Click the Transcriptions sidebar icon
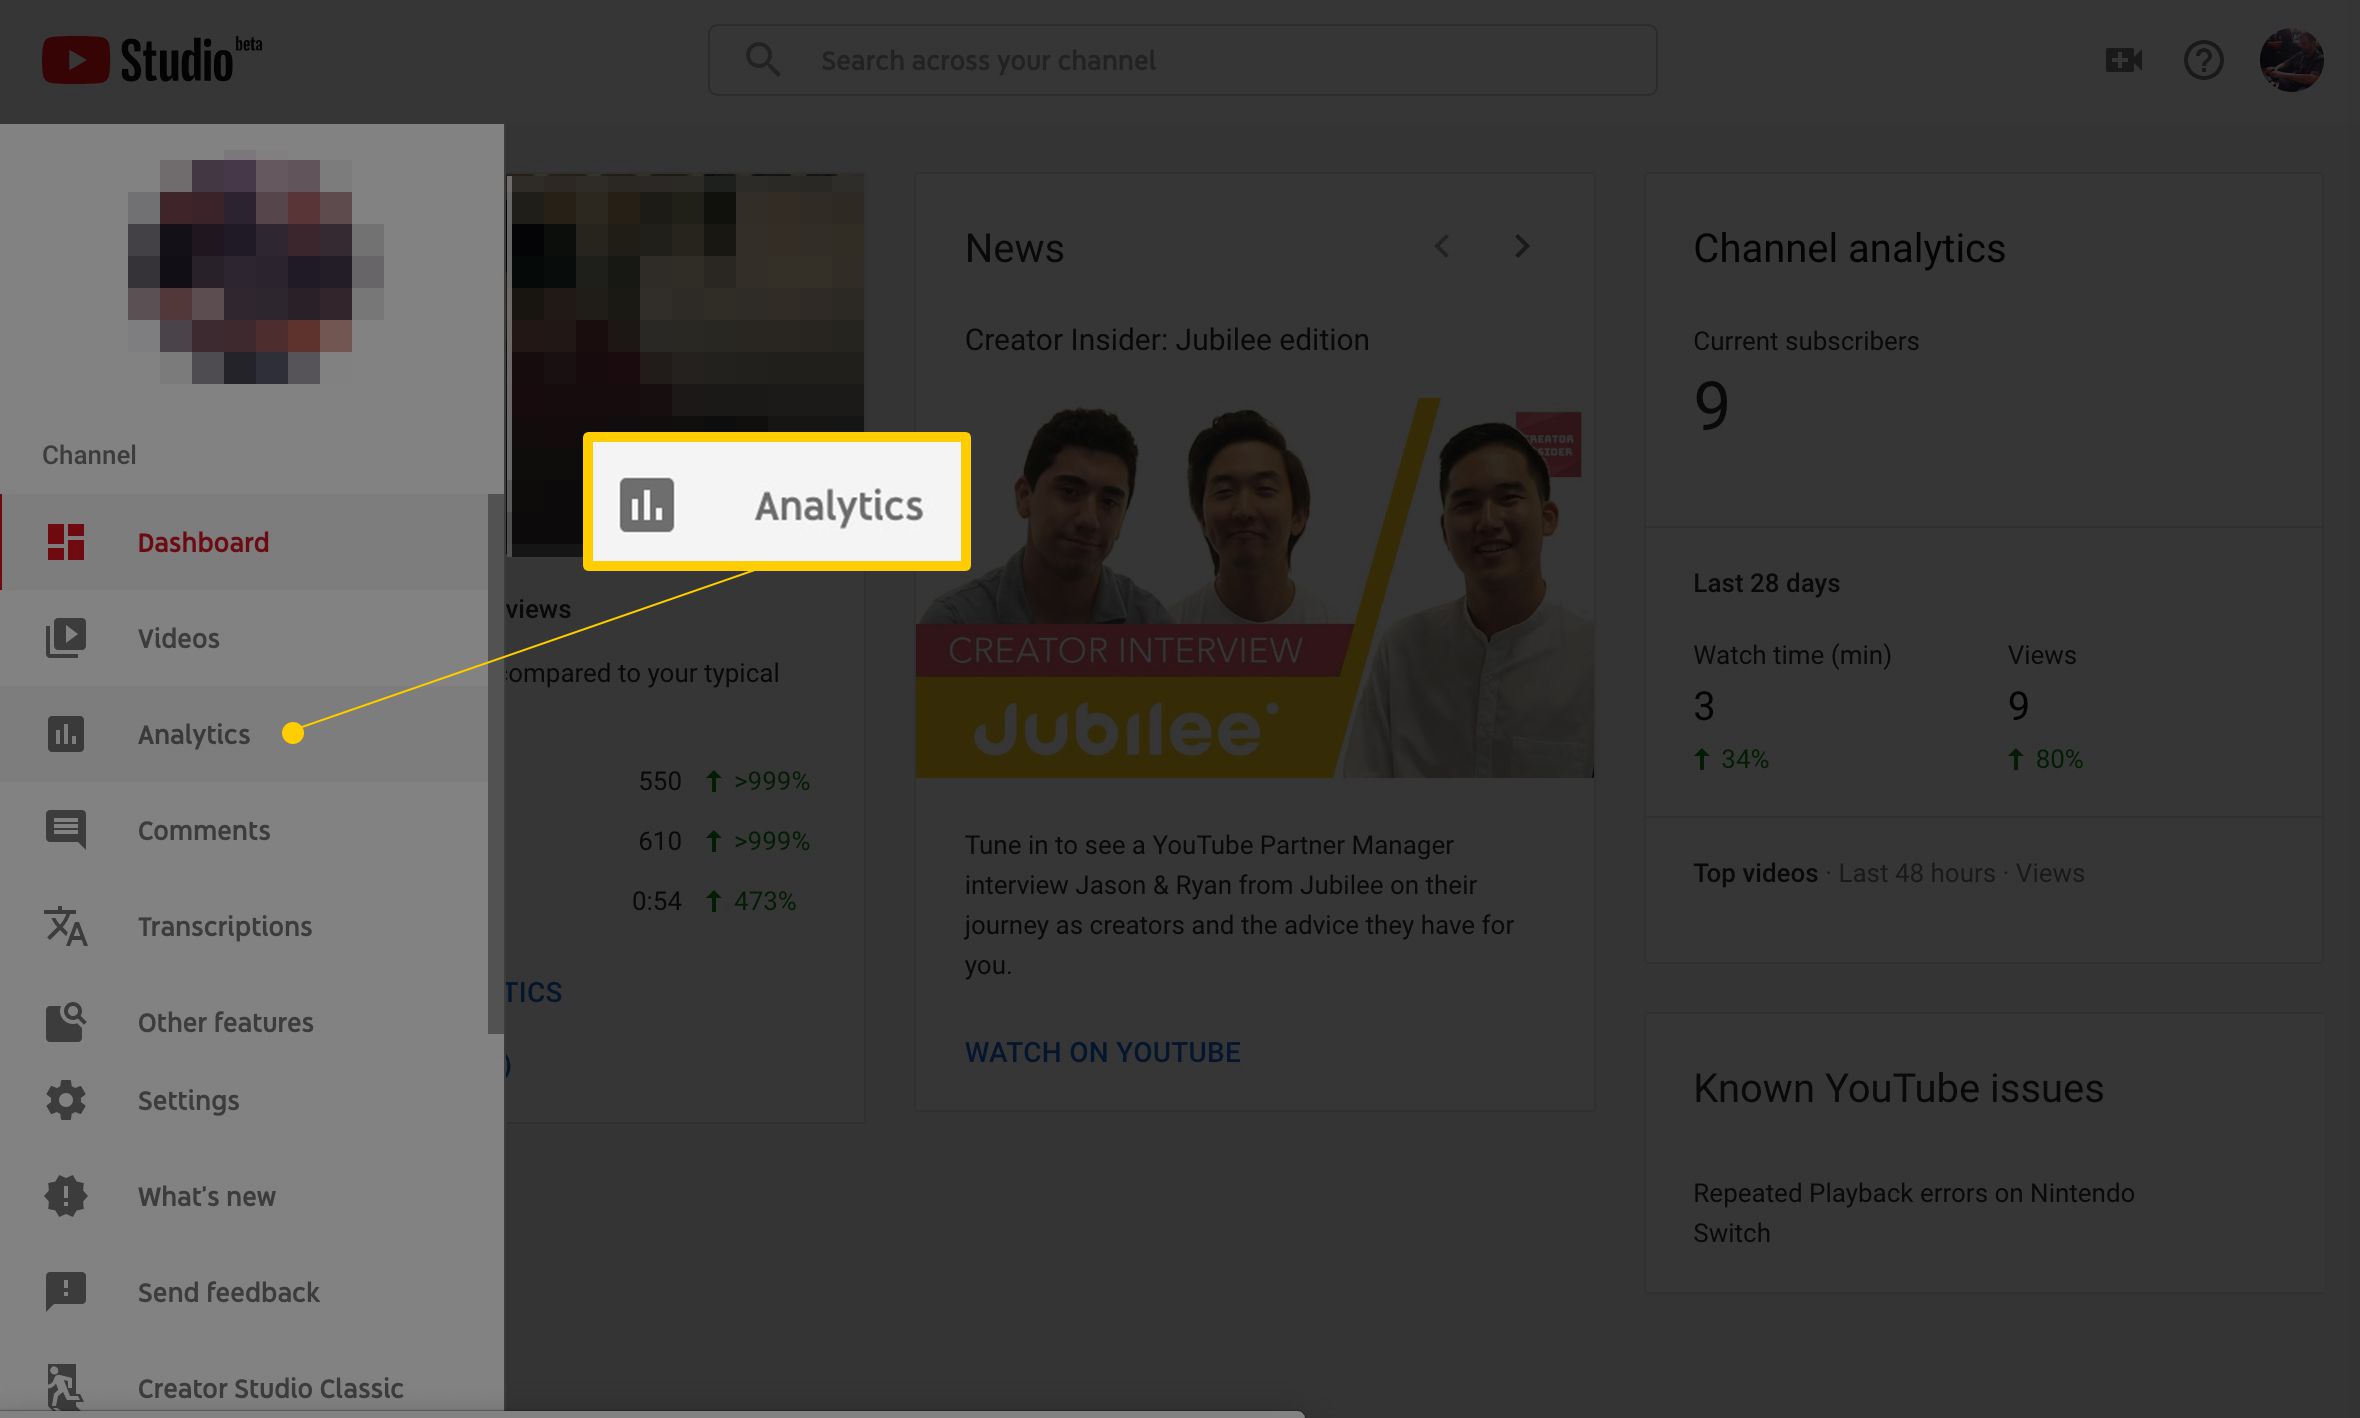Viewport: 2360px width, 1418px height. click(x=64, y=926)
